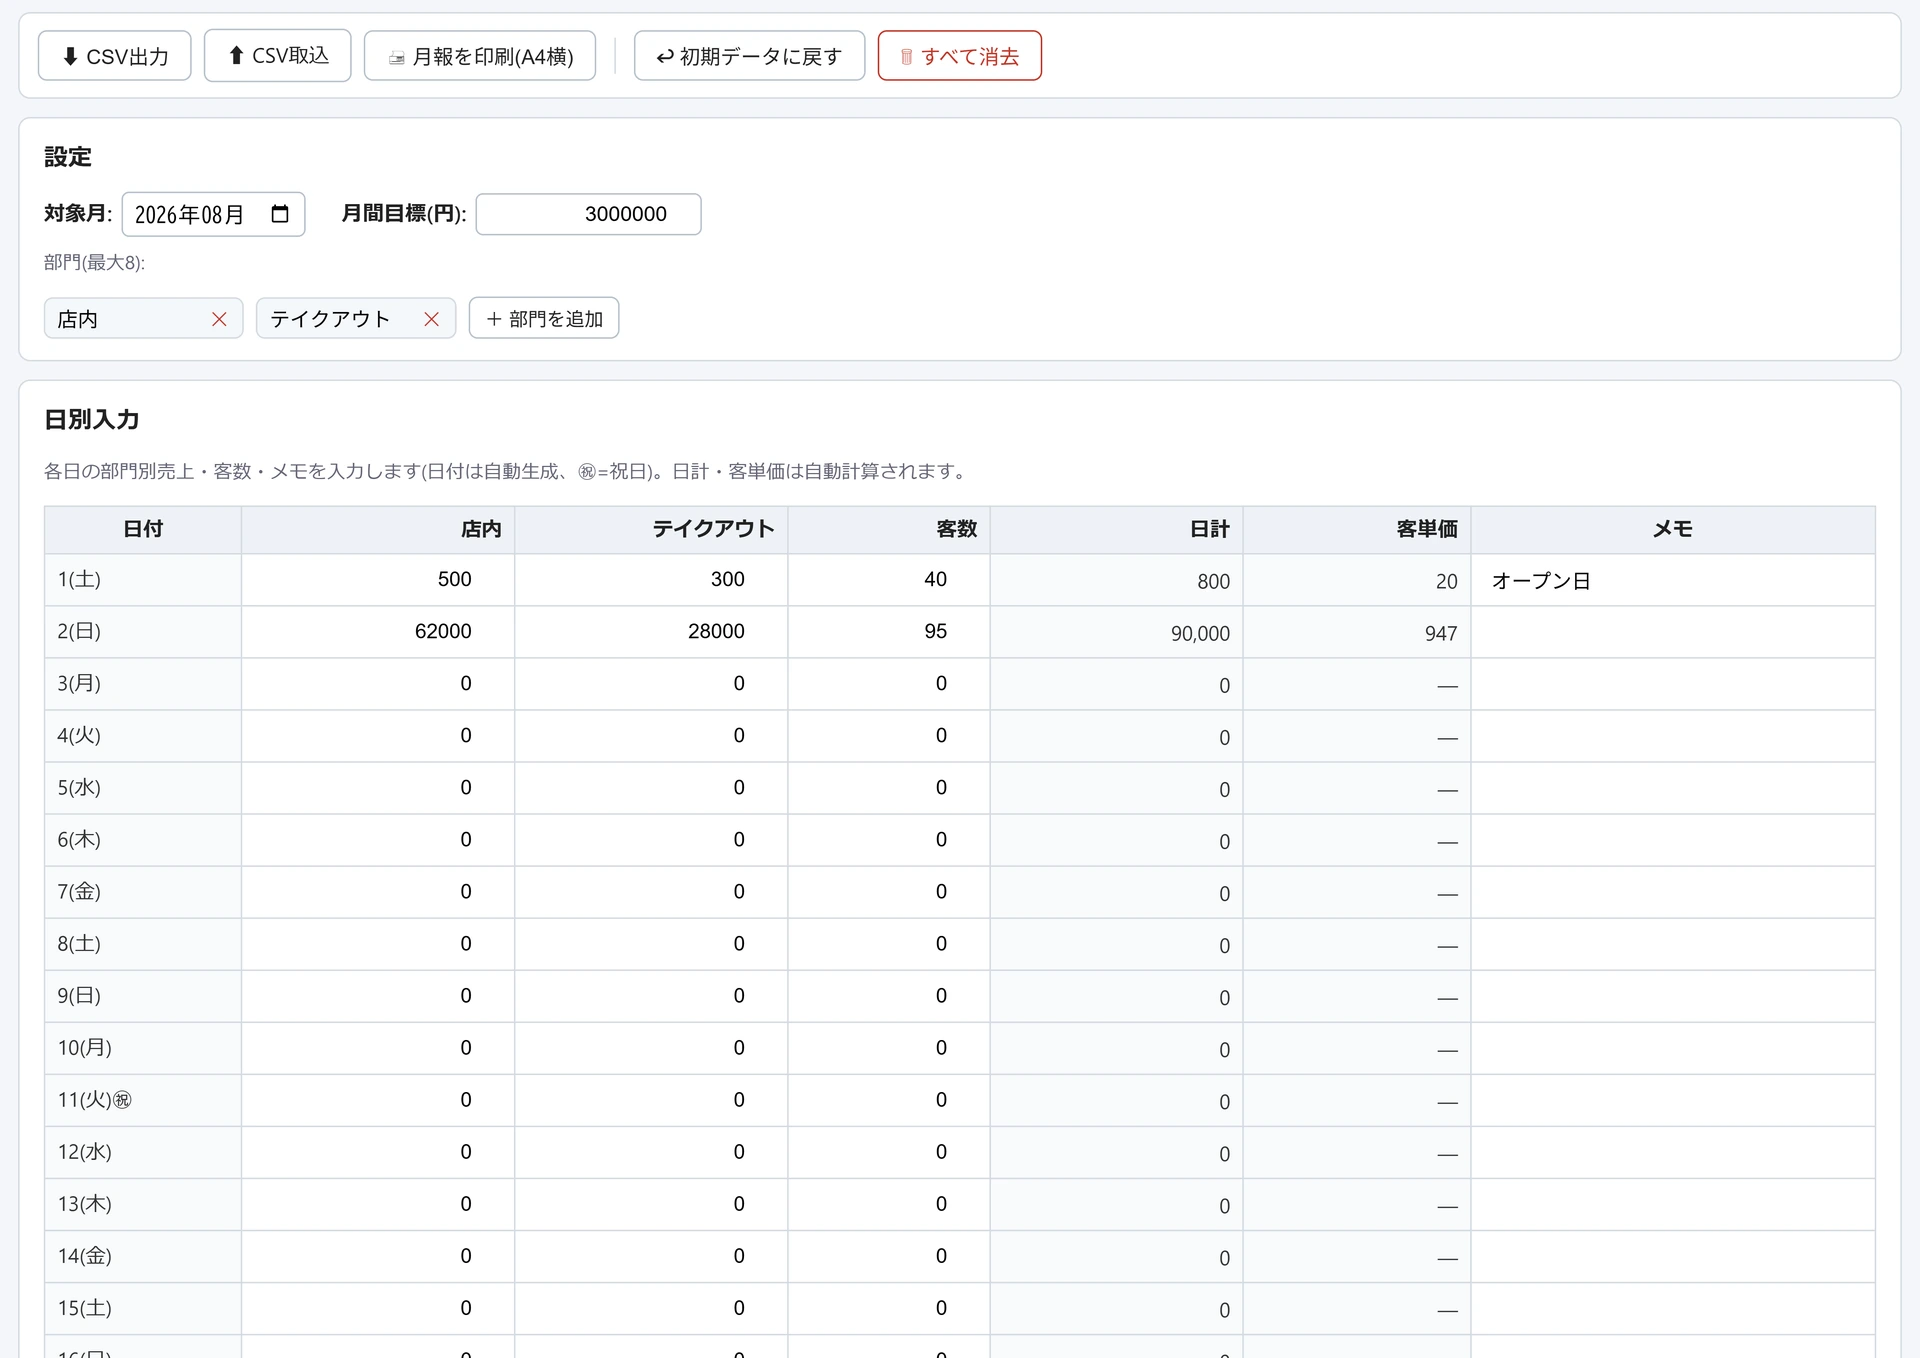Click テイクアウト cell for 2(日) showing 28000
Image resolution: width=1920 pixels, height=1358 pixels.
651,632
